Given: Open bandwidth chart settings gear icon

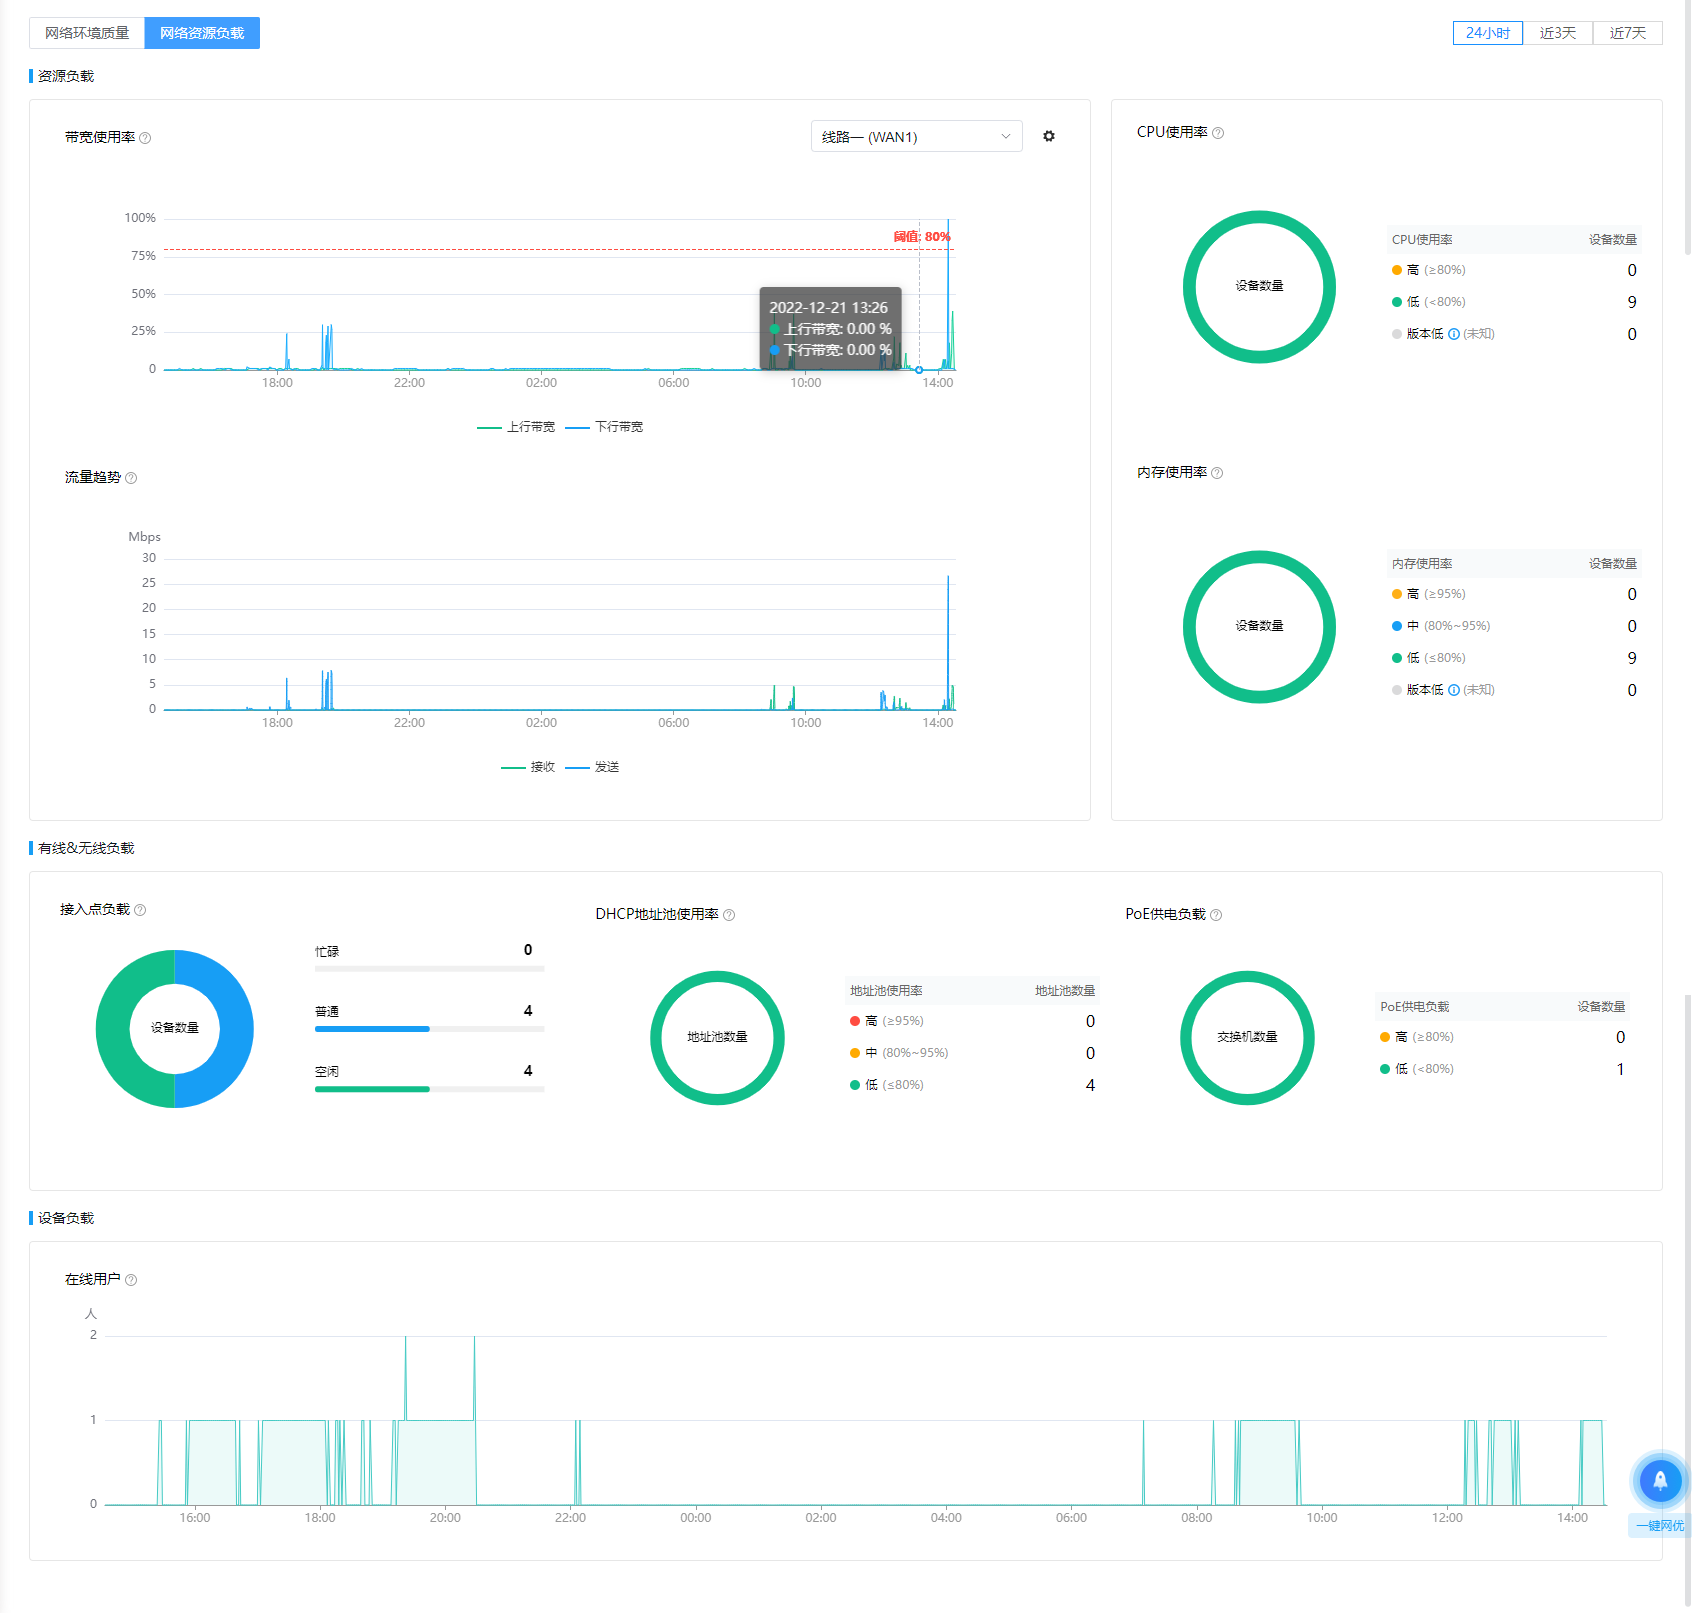Looking at the screenshot, I should pyautogui.click(x=1049, y=136).
